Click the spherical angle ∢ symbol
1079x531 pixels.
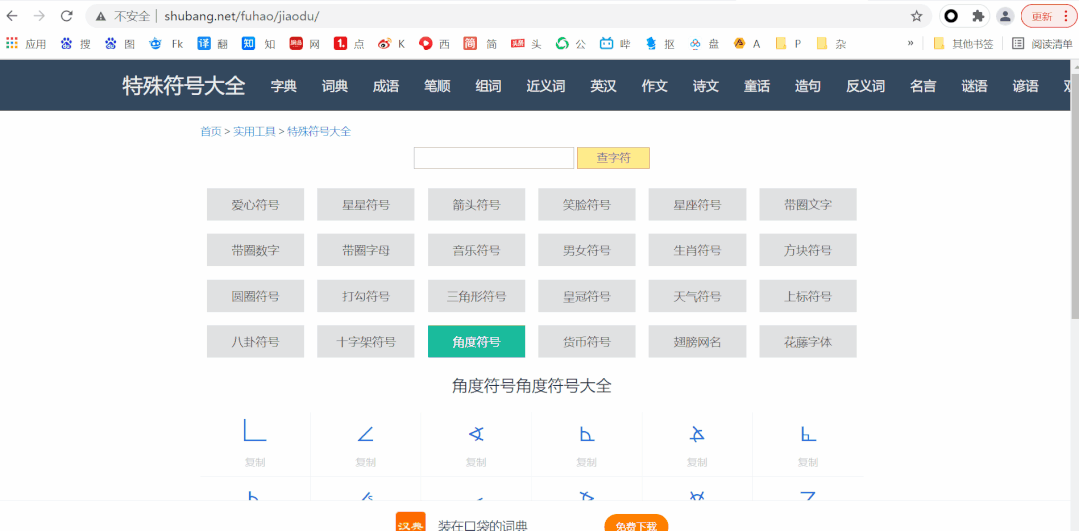click(x=476, y=434)
